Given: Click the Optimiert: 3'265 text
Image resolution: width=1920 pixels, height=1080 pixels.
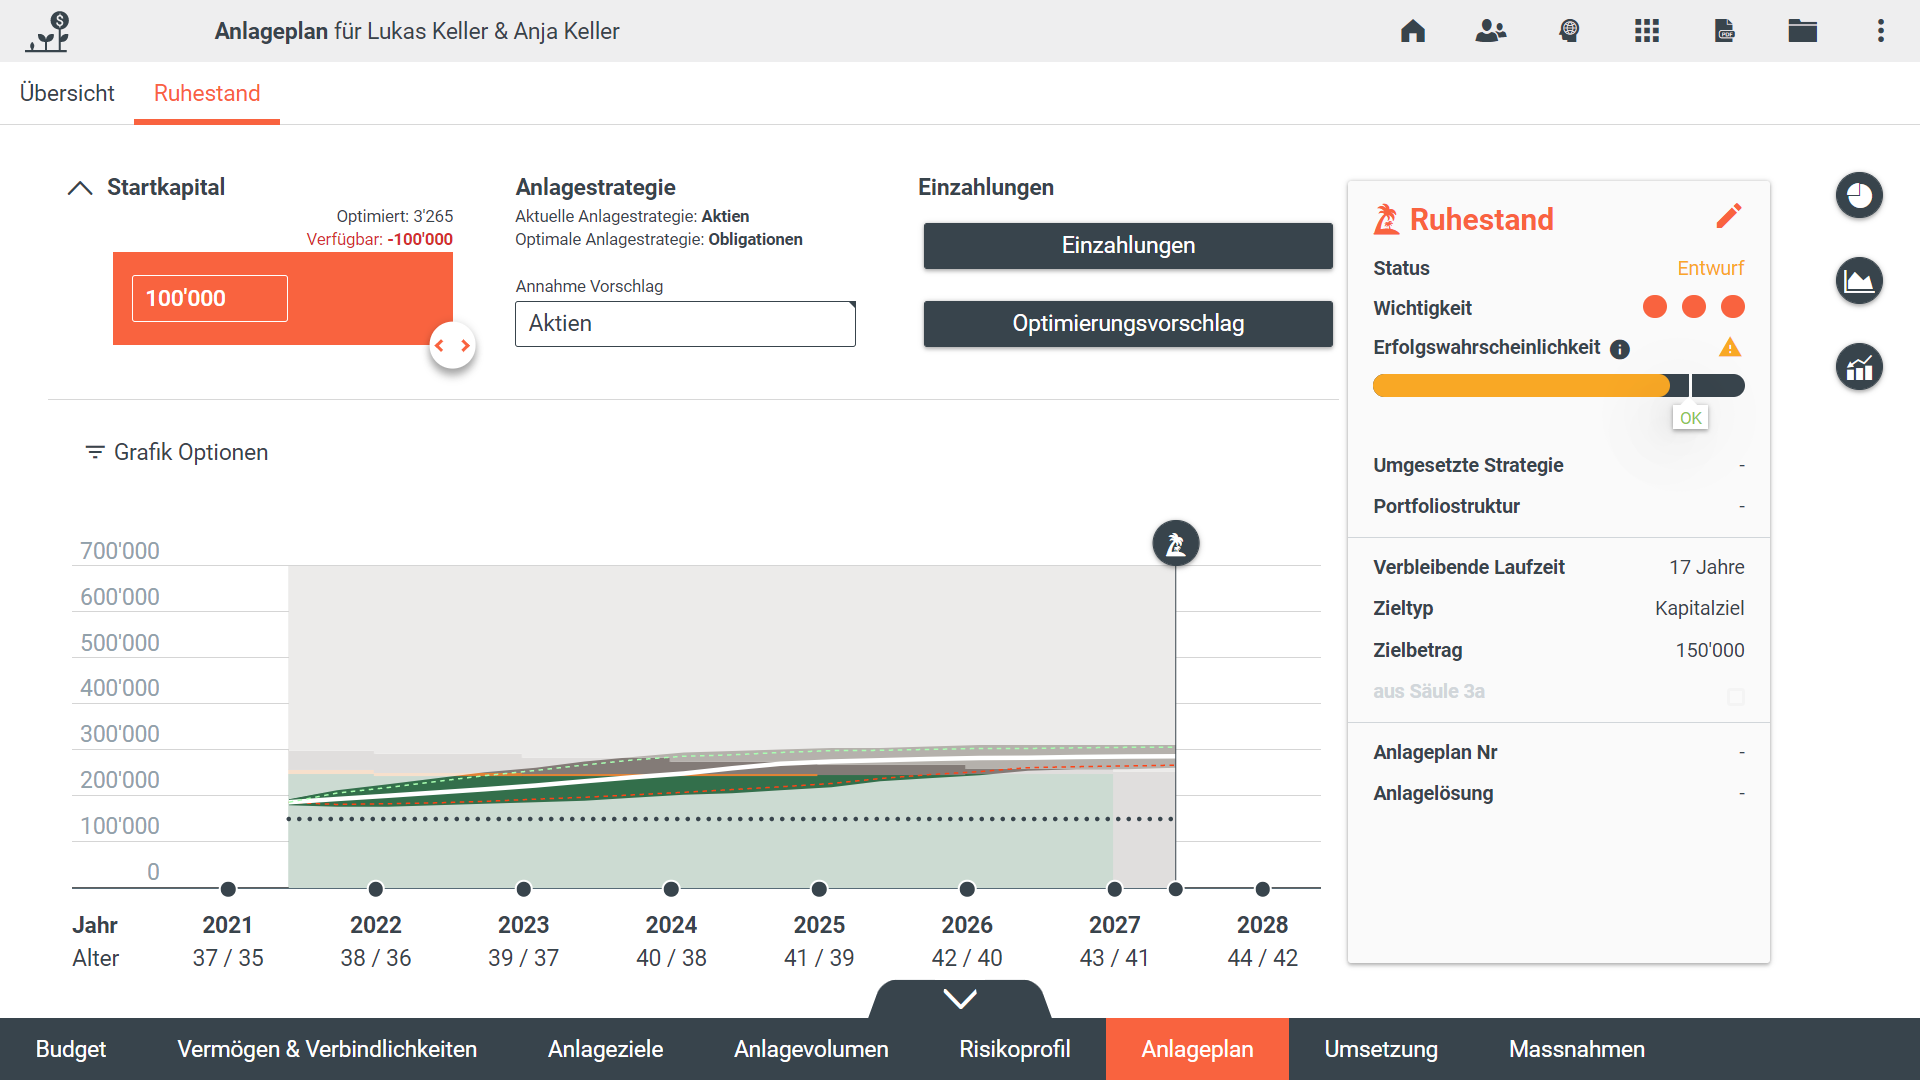Looking at the screenshot, I should coord(394,216).
